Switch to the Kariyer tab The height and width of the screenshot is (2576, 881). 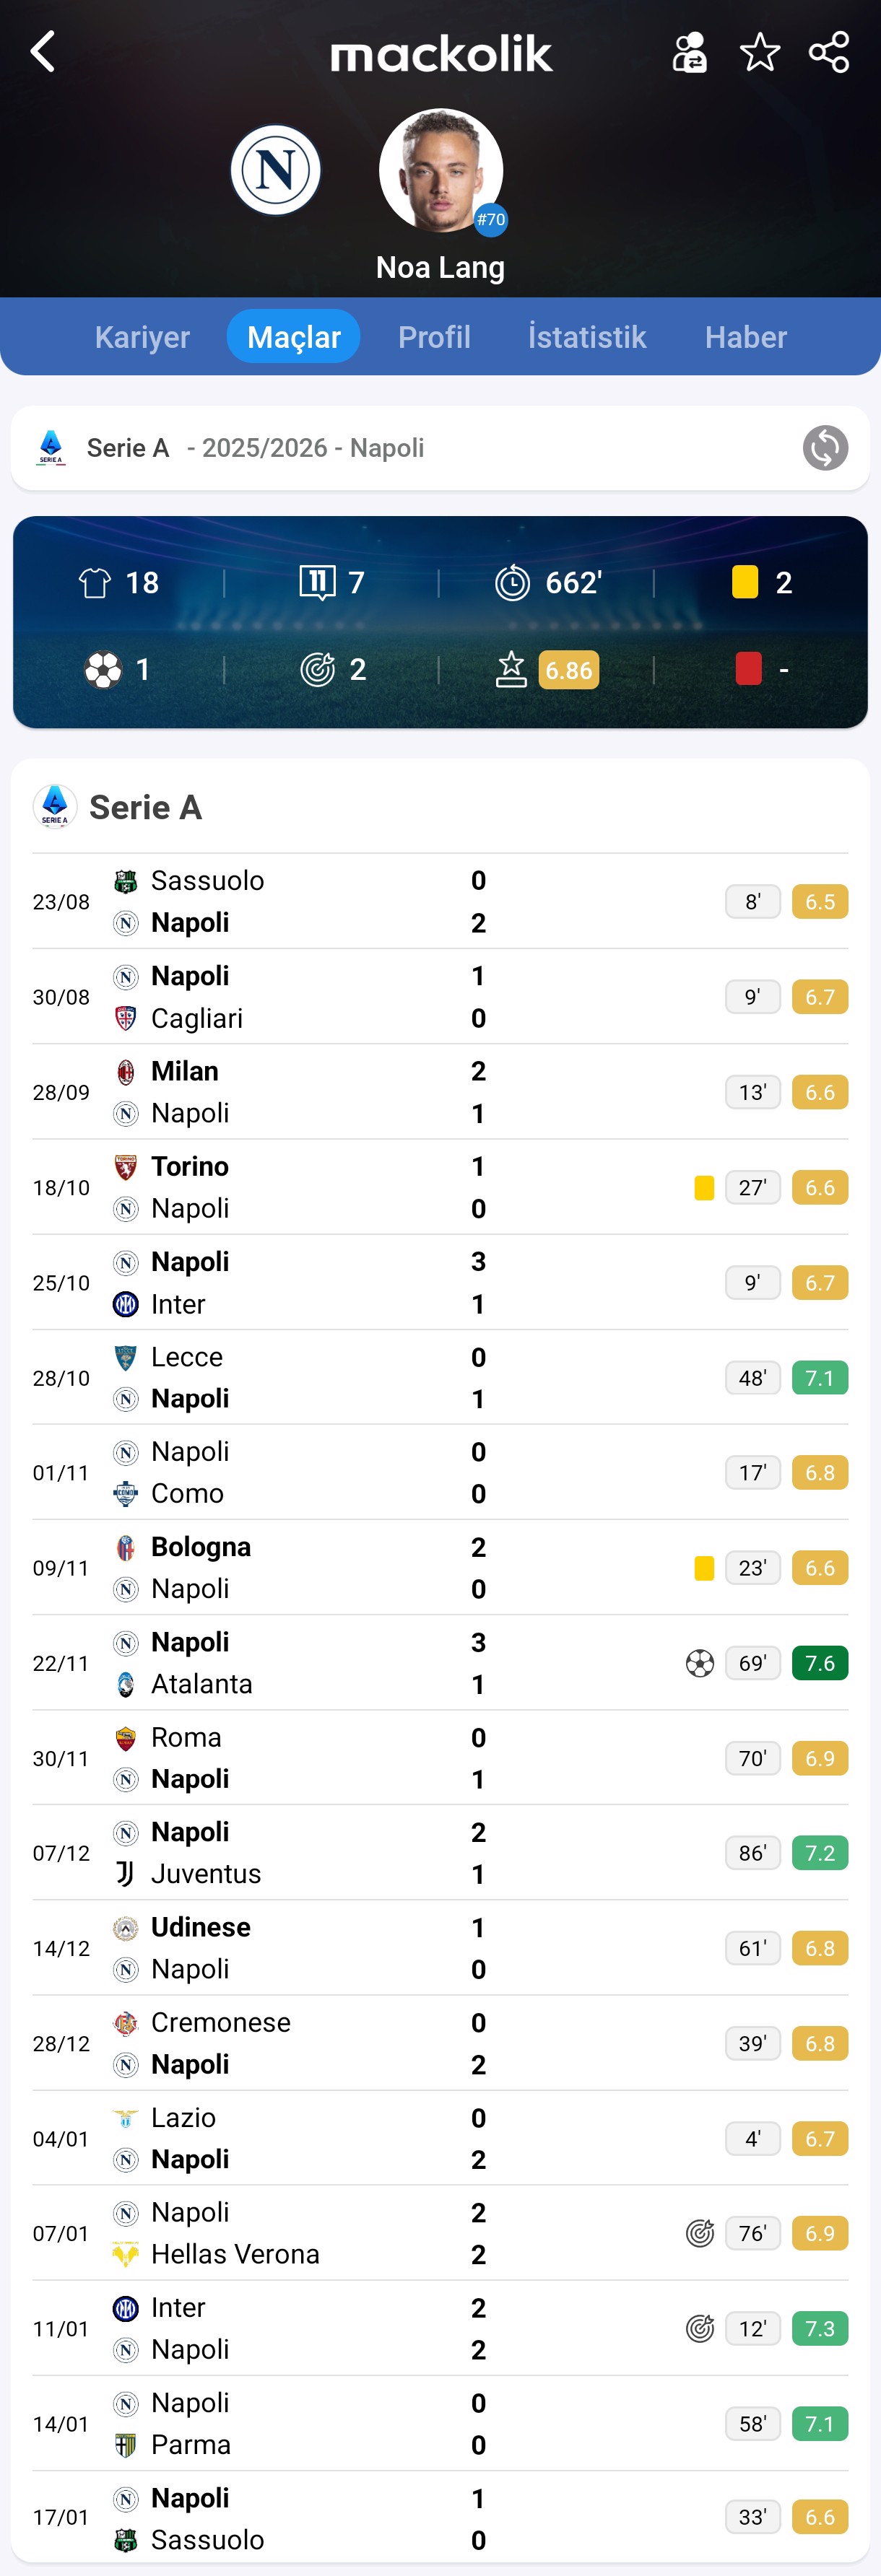click(x=142, y=337)
